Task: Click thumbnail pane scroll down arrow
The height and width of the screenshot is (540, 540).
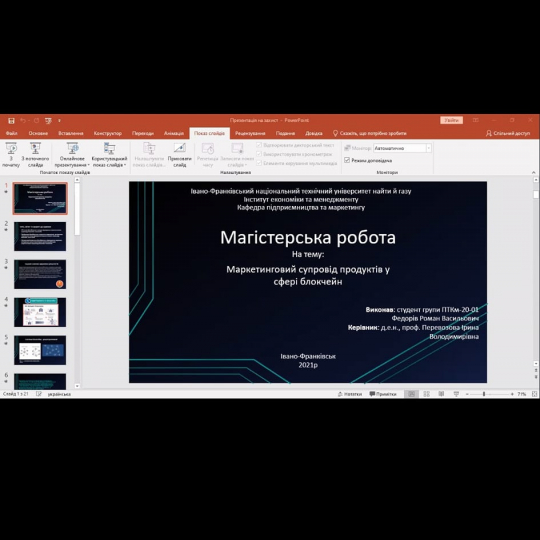Action: [77, 386]
